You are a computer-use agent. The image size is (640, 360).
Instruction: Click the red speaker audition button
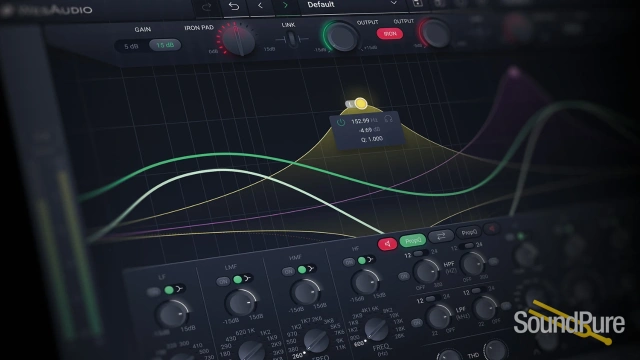(x=387, y=244)
